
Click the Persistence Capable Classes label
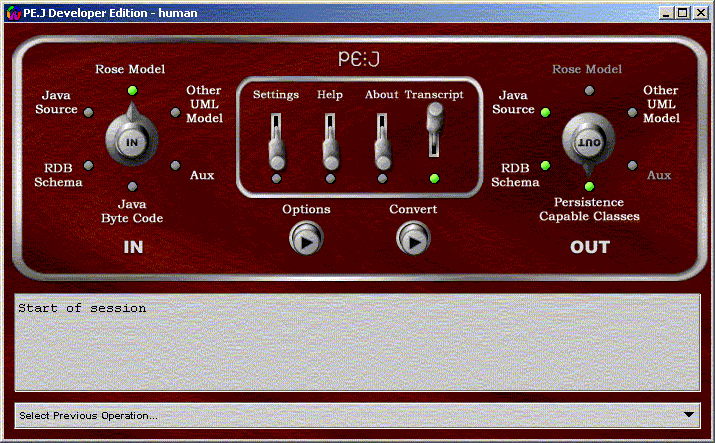(x=589, y=209)
